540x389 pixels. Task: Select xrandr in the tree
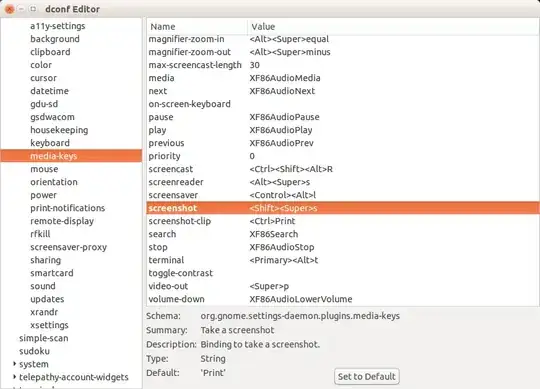coord(44,312)
